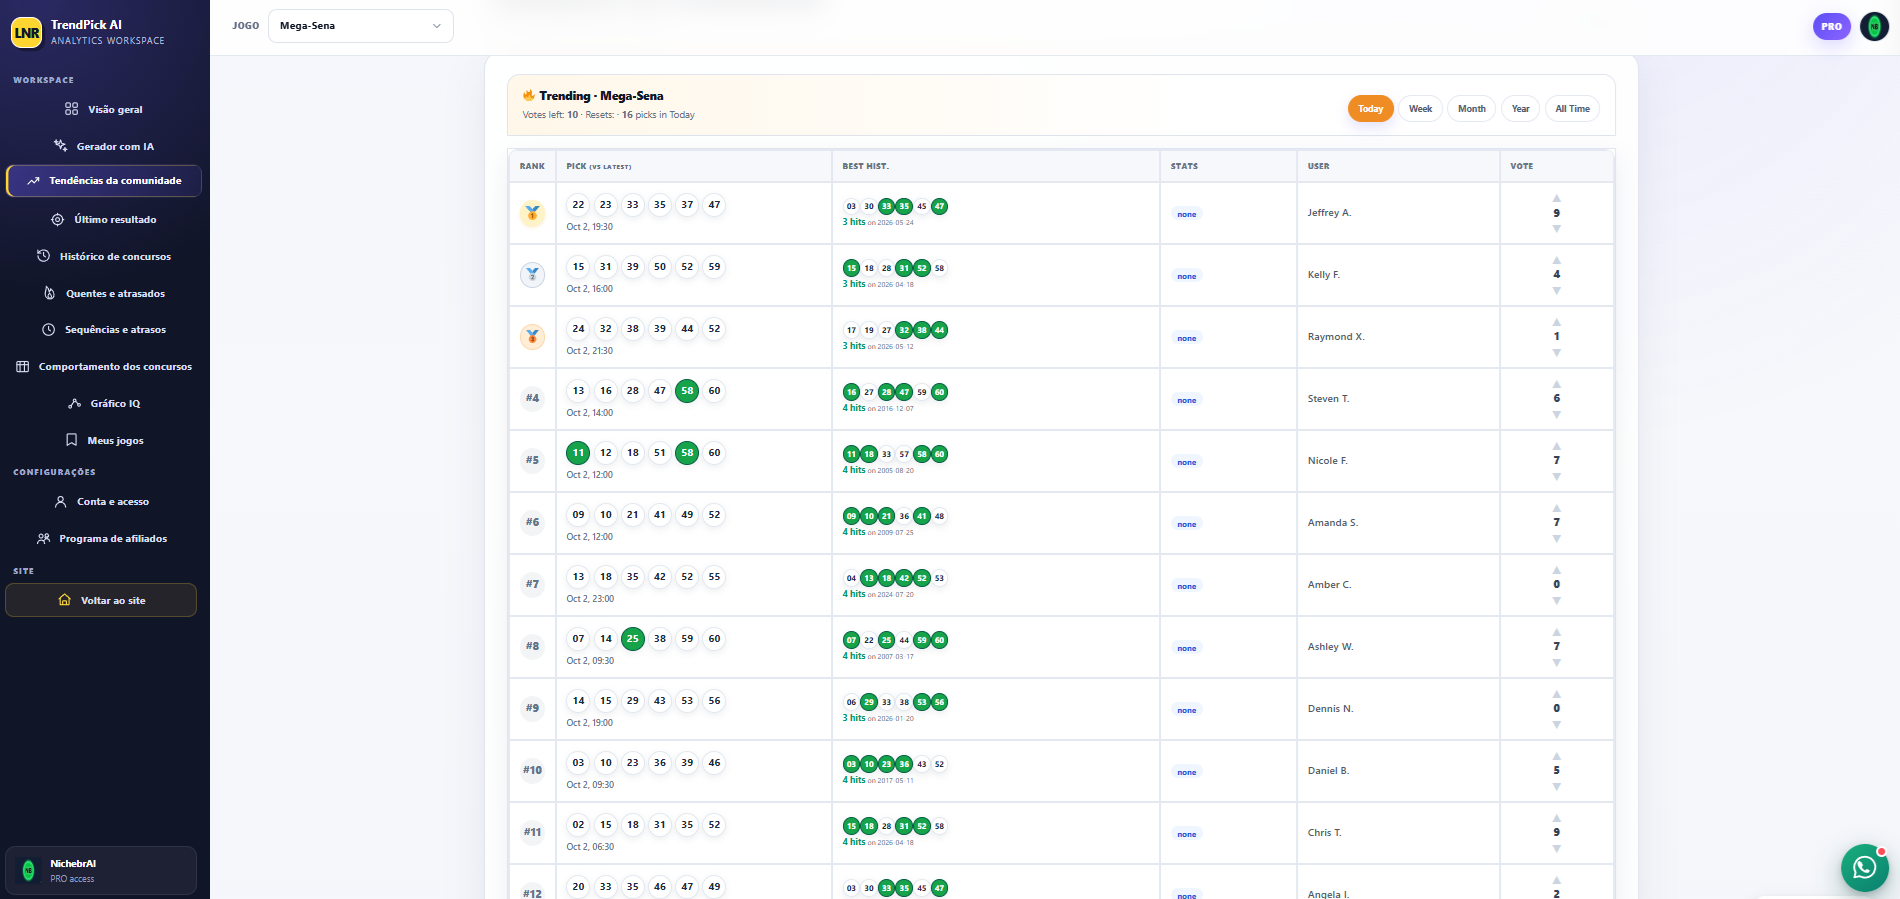The image size is (1900, 899).
Task: Select the Week time filter
Action: coord(1420,109)
